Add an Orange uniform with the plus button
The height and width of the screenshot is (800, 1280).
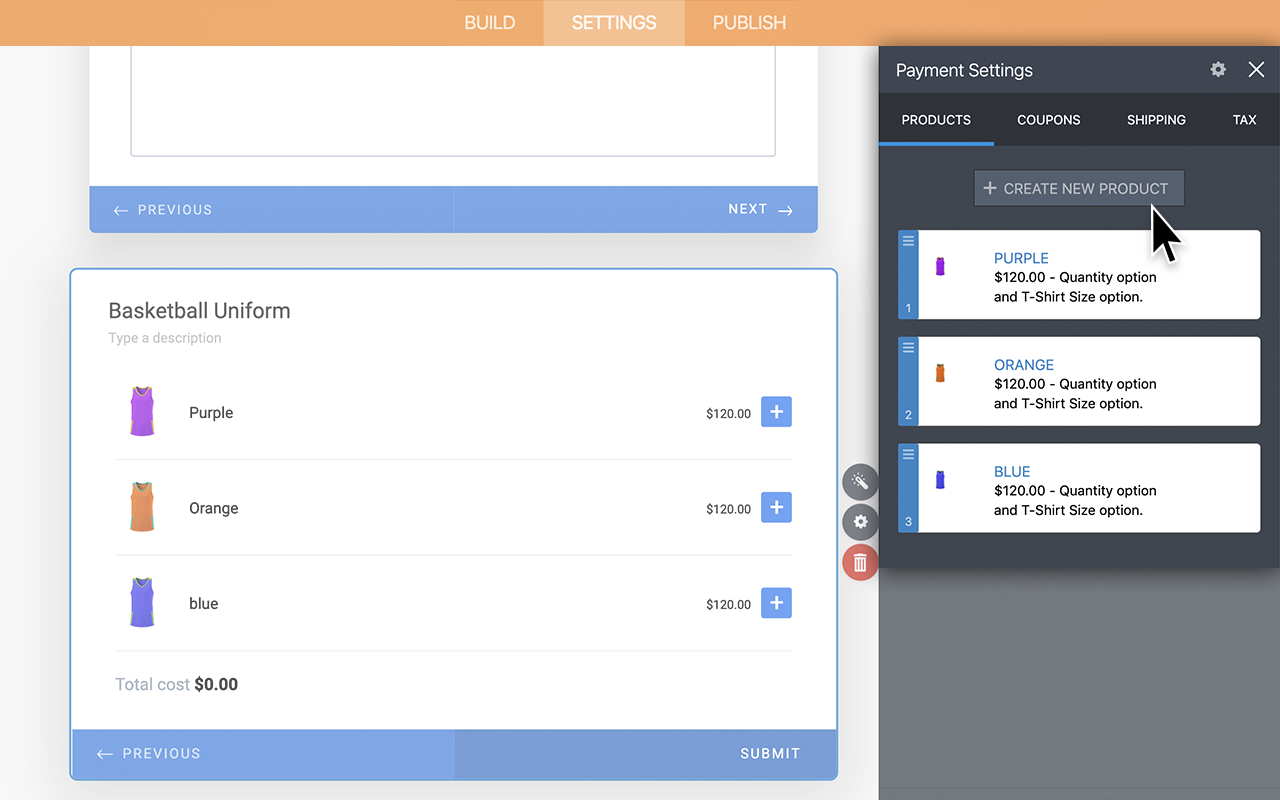(776, 507)
